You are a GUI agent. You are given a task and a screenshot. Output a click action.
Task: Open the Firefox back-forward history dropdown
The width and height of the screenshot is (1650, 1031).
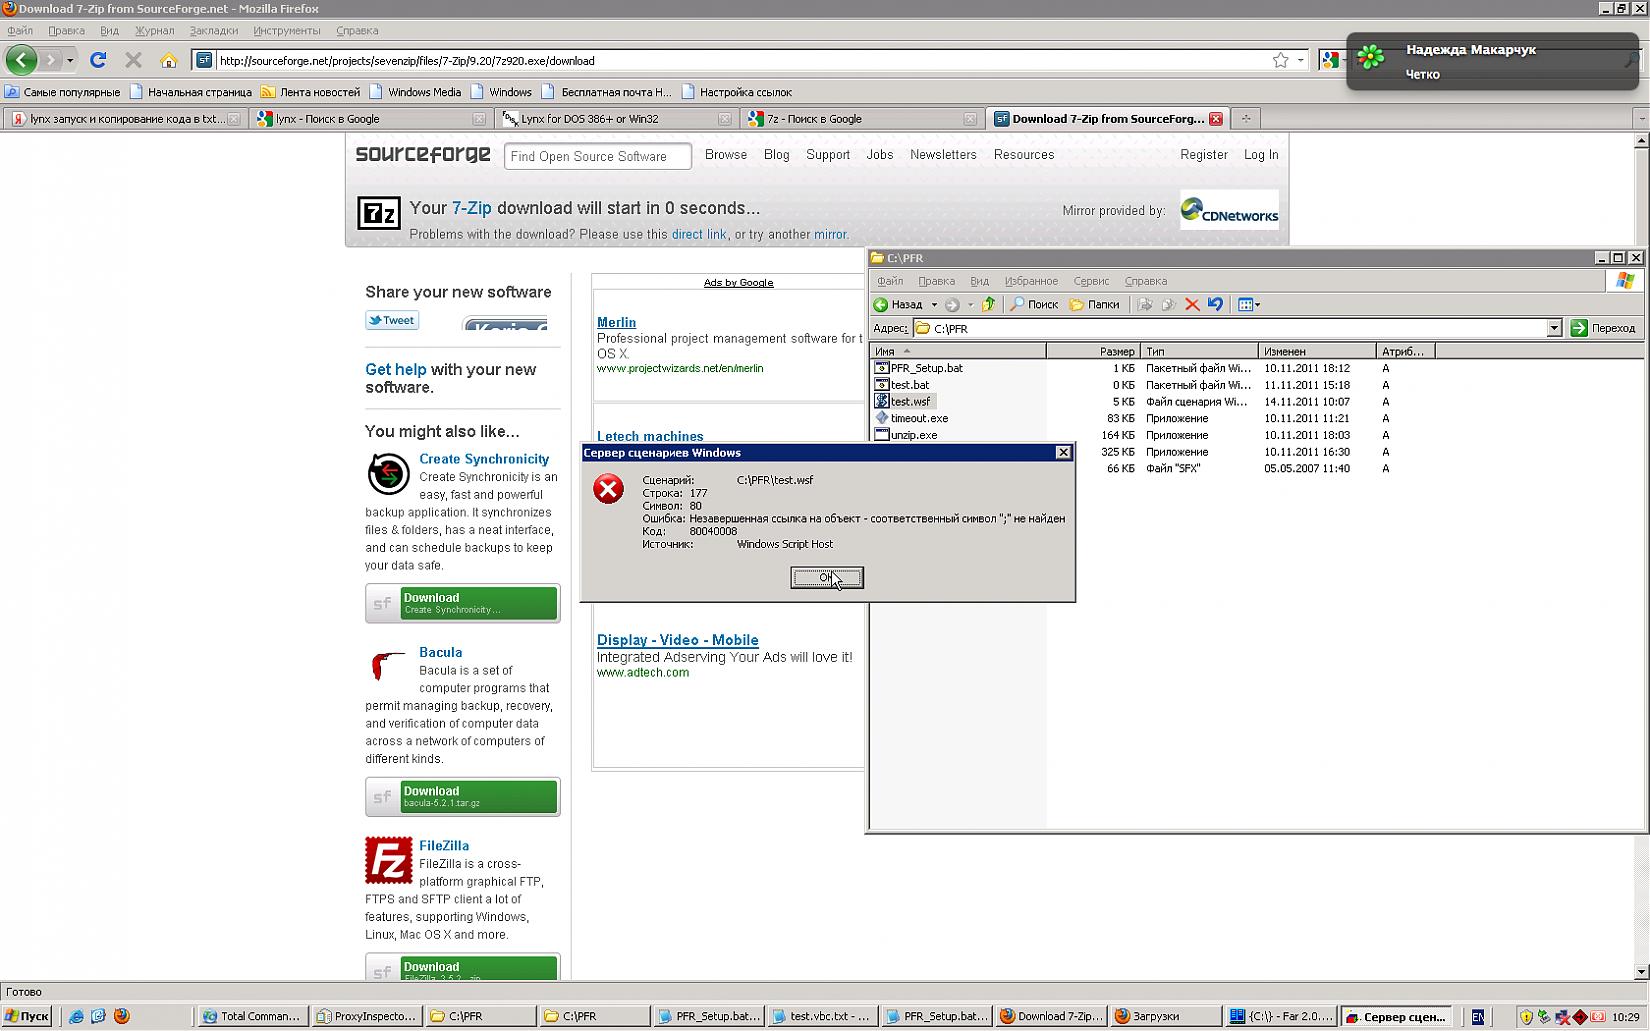[70, 60]
